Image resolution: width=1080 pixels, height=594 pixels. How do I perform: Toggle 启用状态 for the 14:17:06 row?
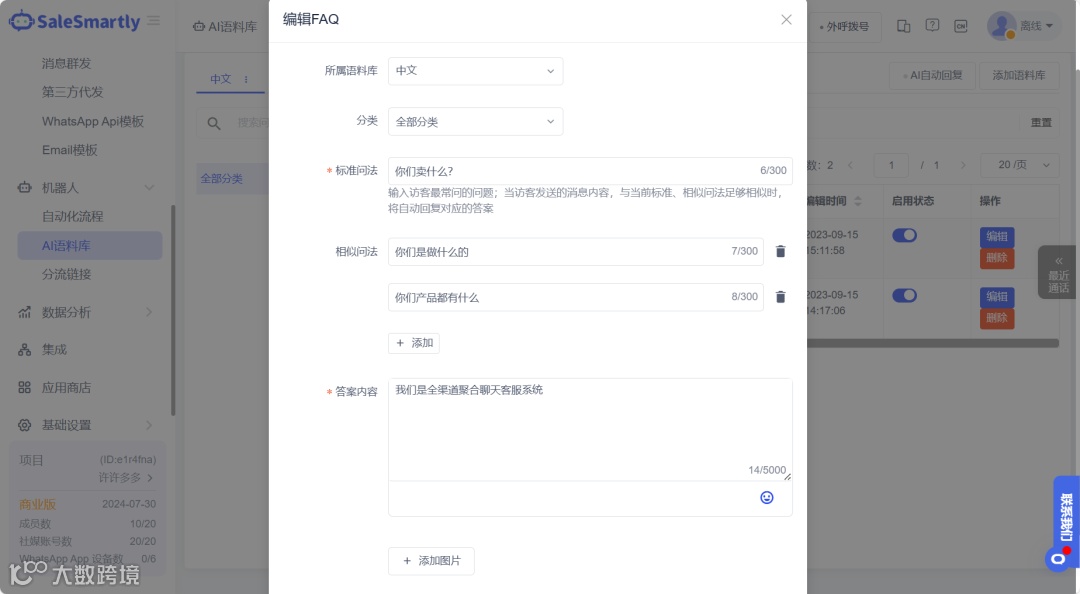[x=904, y=295]
